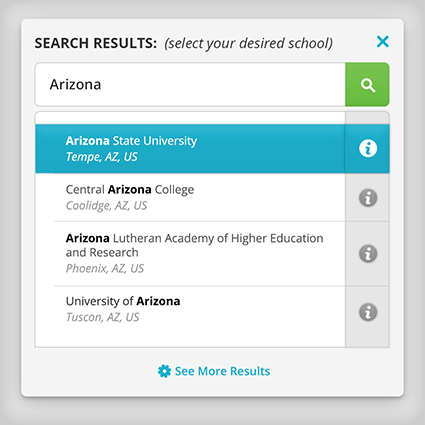This screenshot has width=425, height=425.
Task: Click the Tempe, AZ, US location text
Action: (101, 157)
